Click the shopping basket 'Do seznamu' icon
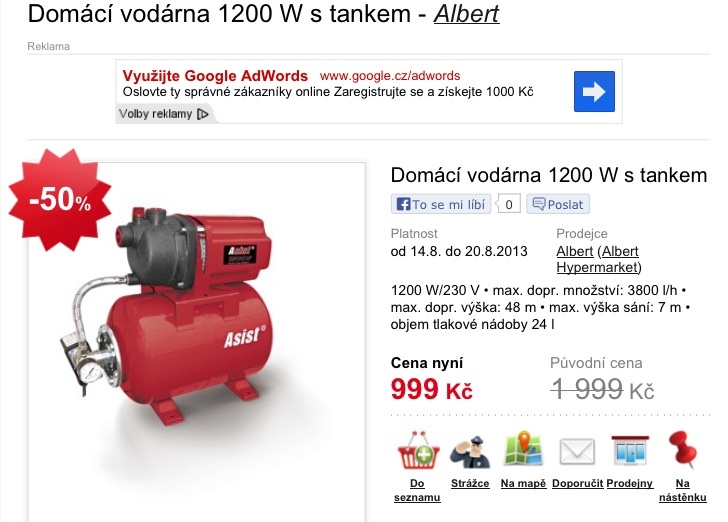728x522 pixels. tap(418, 451)
